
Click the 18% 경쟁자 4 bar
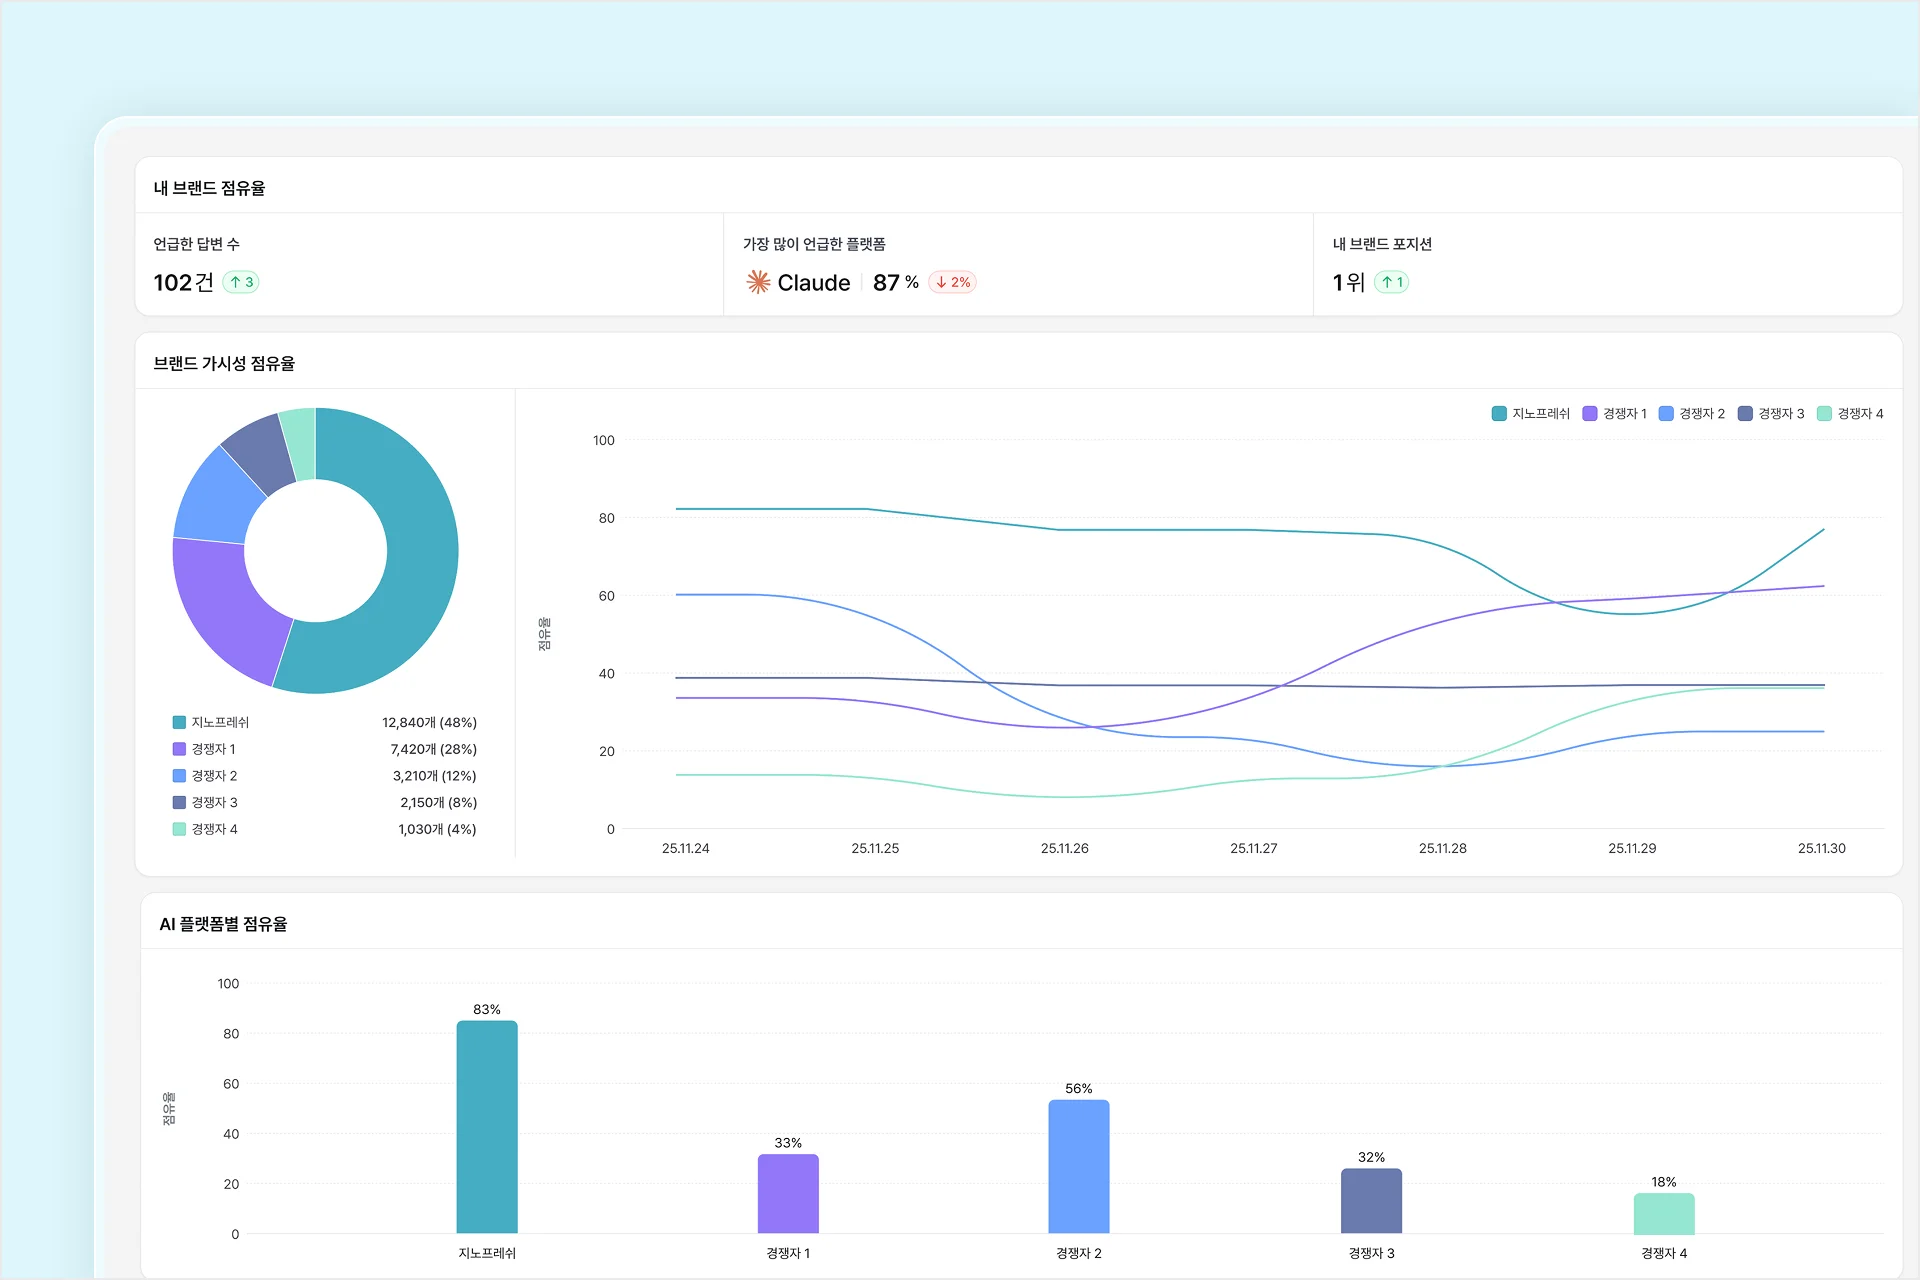(x=1663, y=1213)
